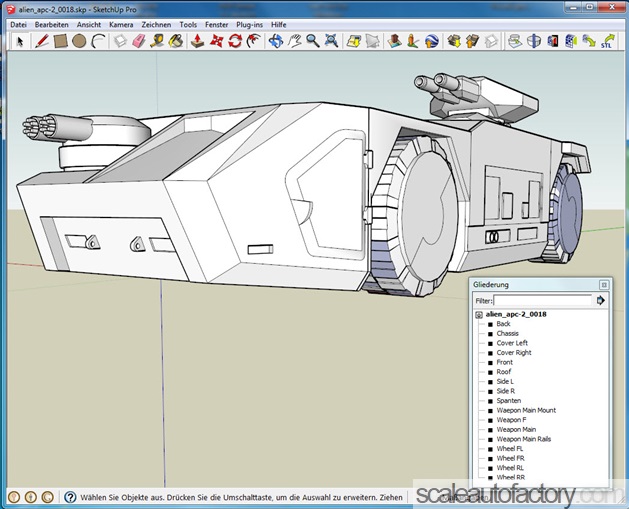This screenshot has width=629, height=509.
Task: Select the Rotate tool
Action: coord(235,41)
